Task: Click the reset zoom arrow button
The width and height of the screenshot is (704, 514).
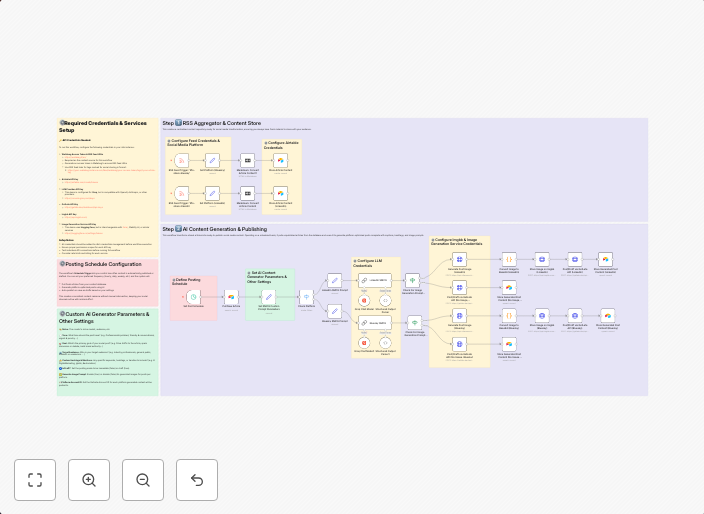Action: [197, 480]
